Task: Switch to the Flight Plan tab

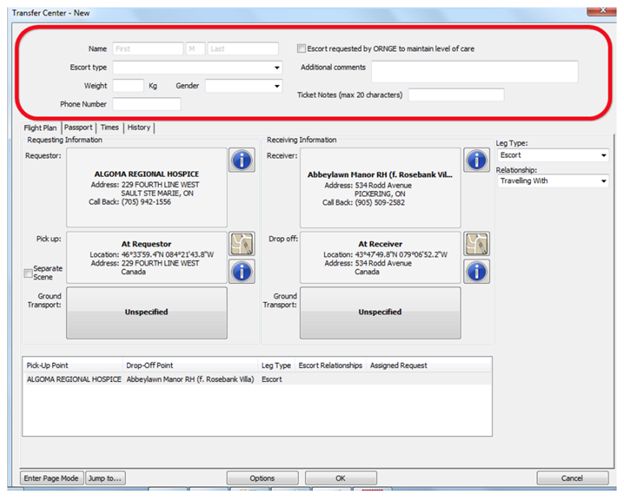Action: (x=40, y=128)
